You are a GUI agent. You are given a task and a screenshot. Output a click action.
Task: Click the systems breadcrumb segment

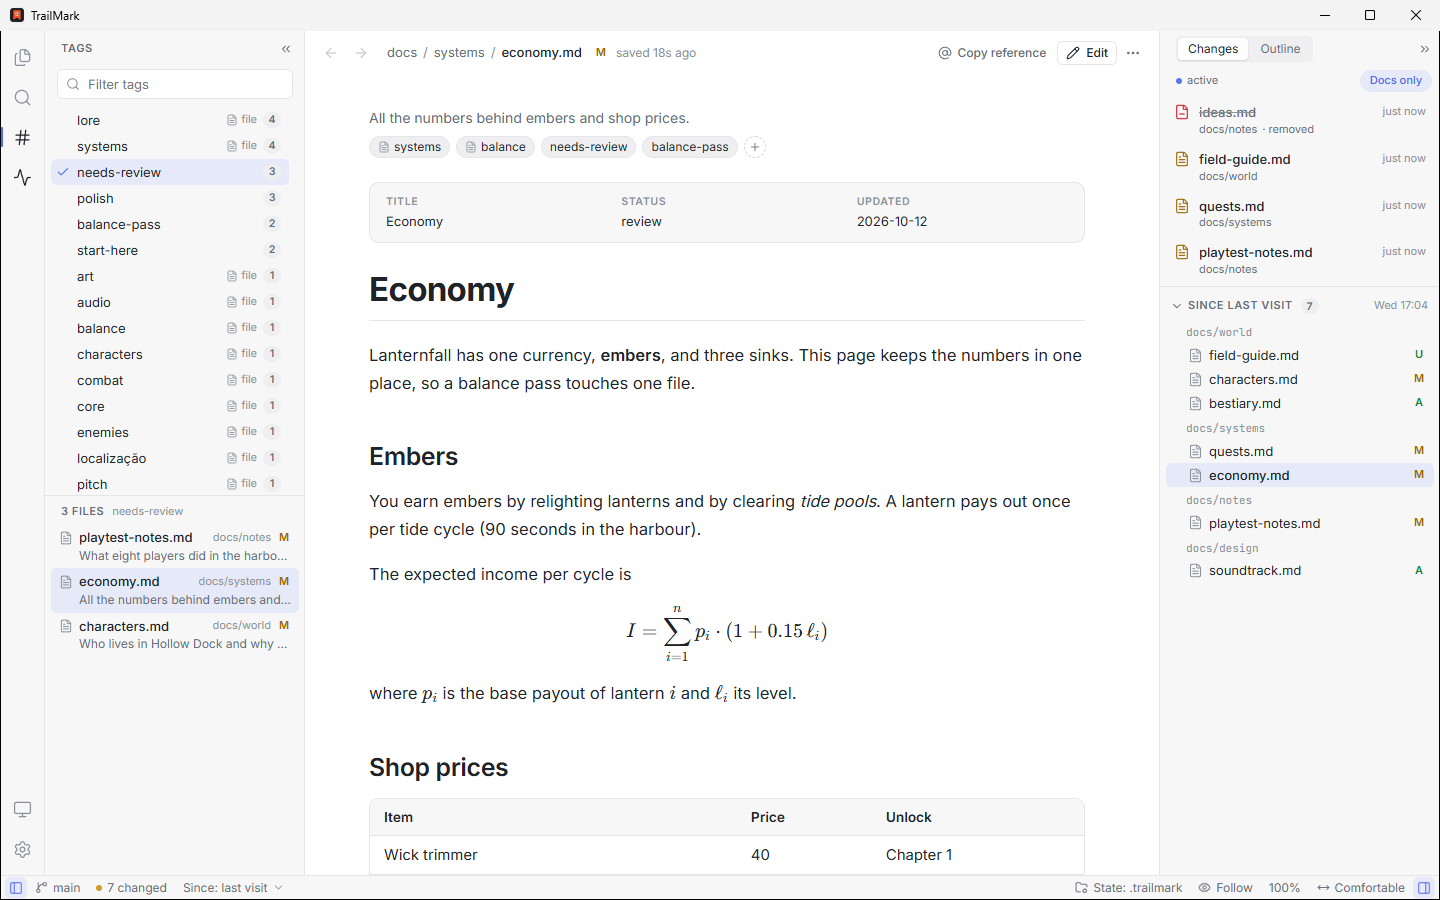pyautogui.click(x=459, y=53)
